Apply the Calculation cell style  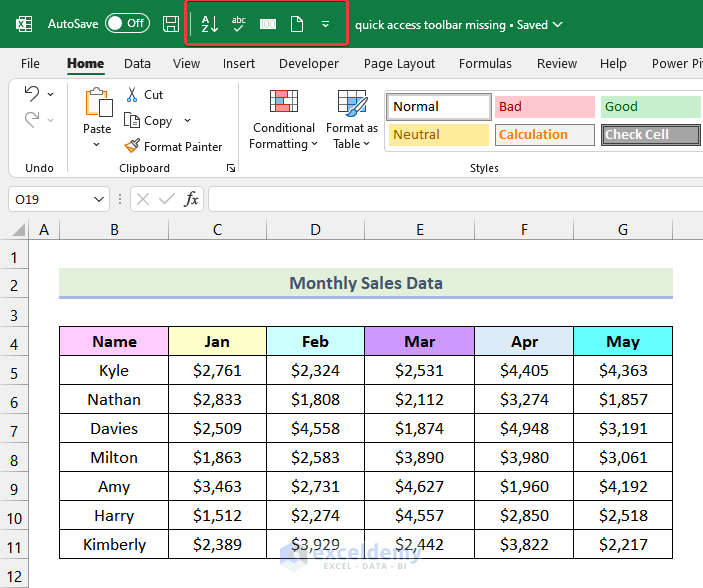[x=545, y=135]
